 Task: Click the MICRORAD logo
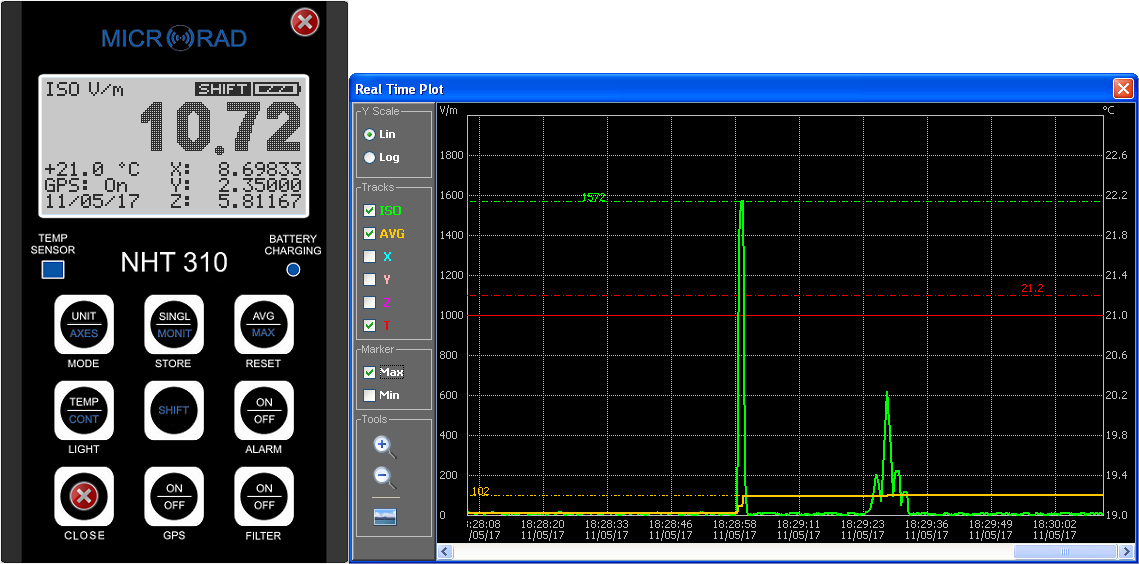(x=174, y=38)
